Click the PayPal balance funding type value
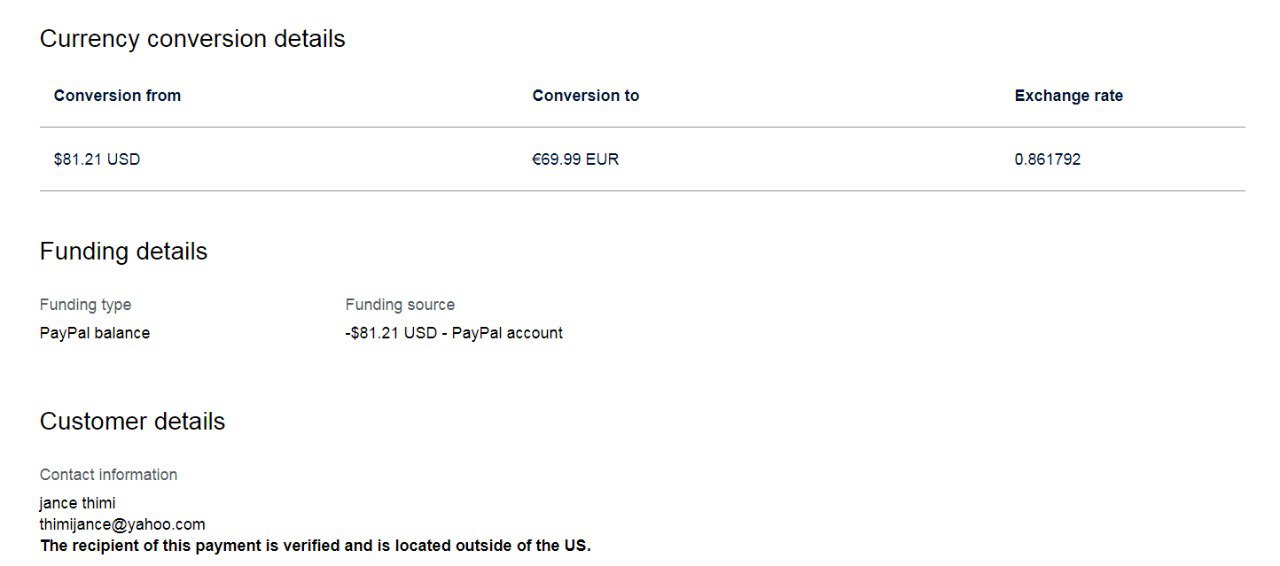The image size is (1280, 566). click(x=95, y=333)
